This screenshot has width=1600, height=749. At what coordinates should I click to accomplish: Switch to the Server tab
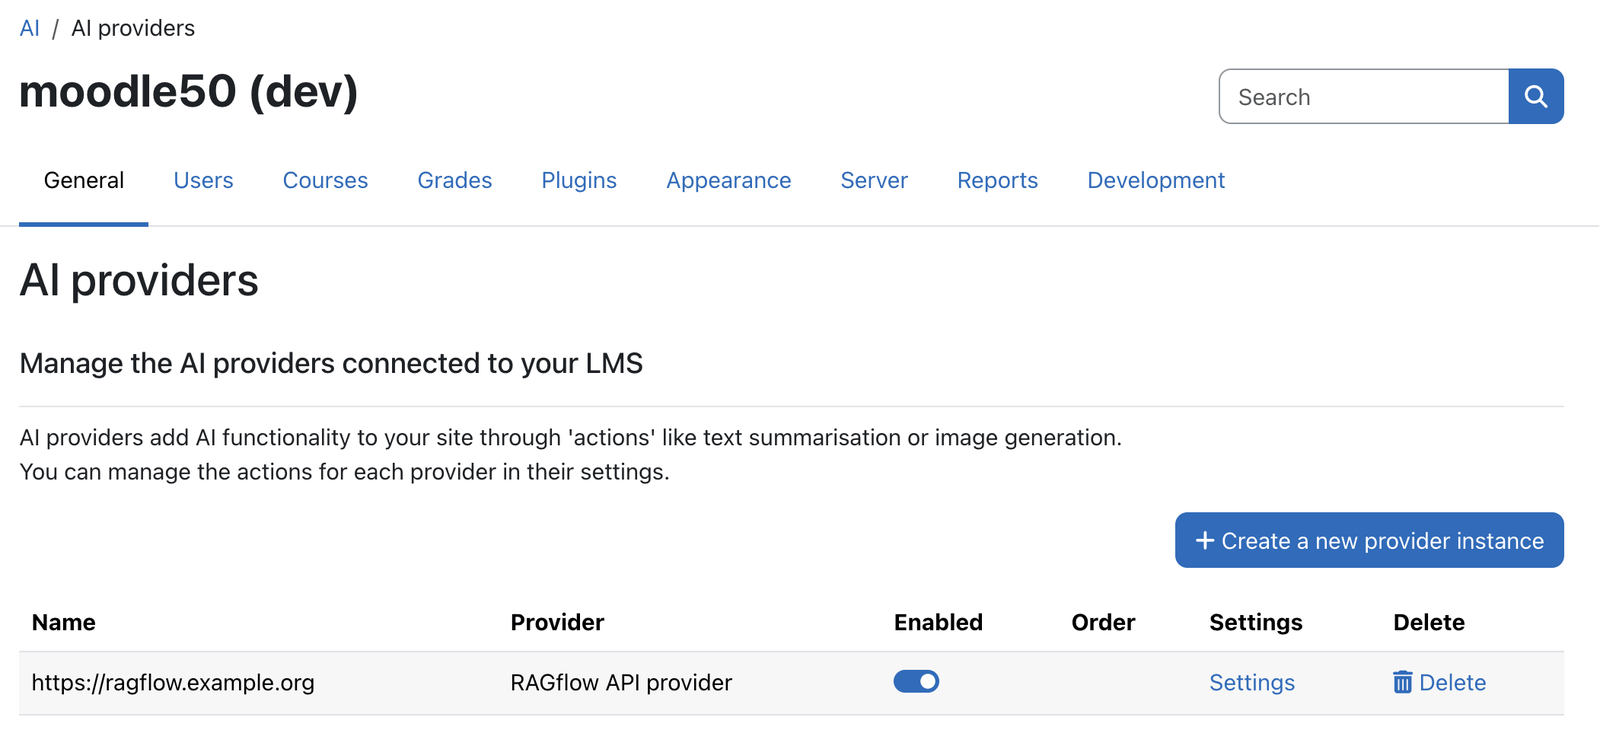(874, 180)
